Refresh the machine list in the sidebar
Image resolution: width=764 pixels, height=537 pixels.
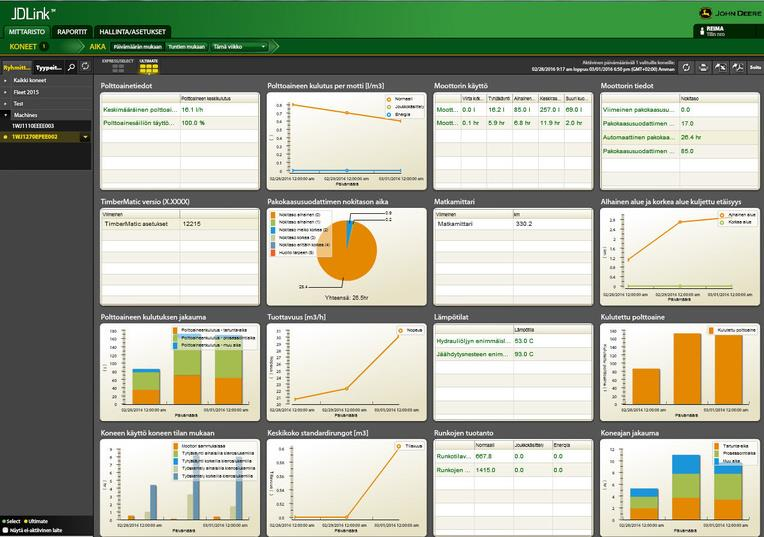pyautogui.click(x=85, y=66)
